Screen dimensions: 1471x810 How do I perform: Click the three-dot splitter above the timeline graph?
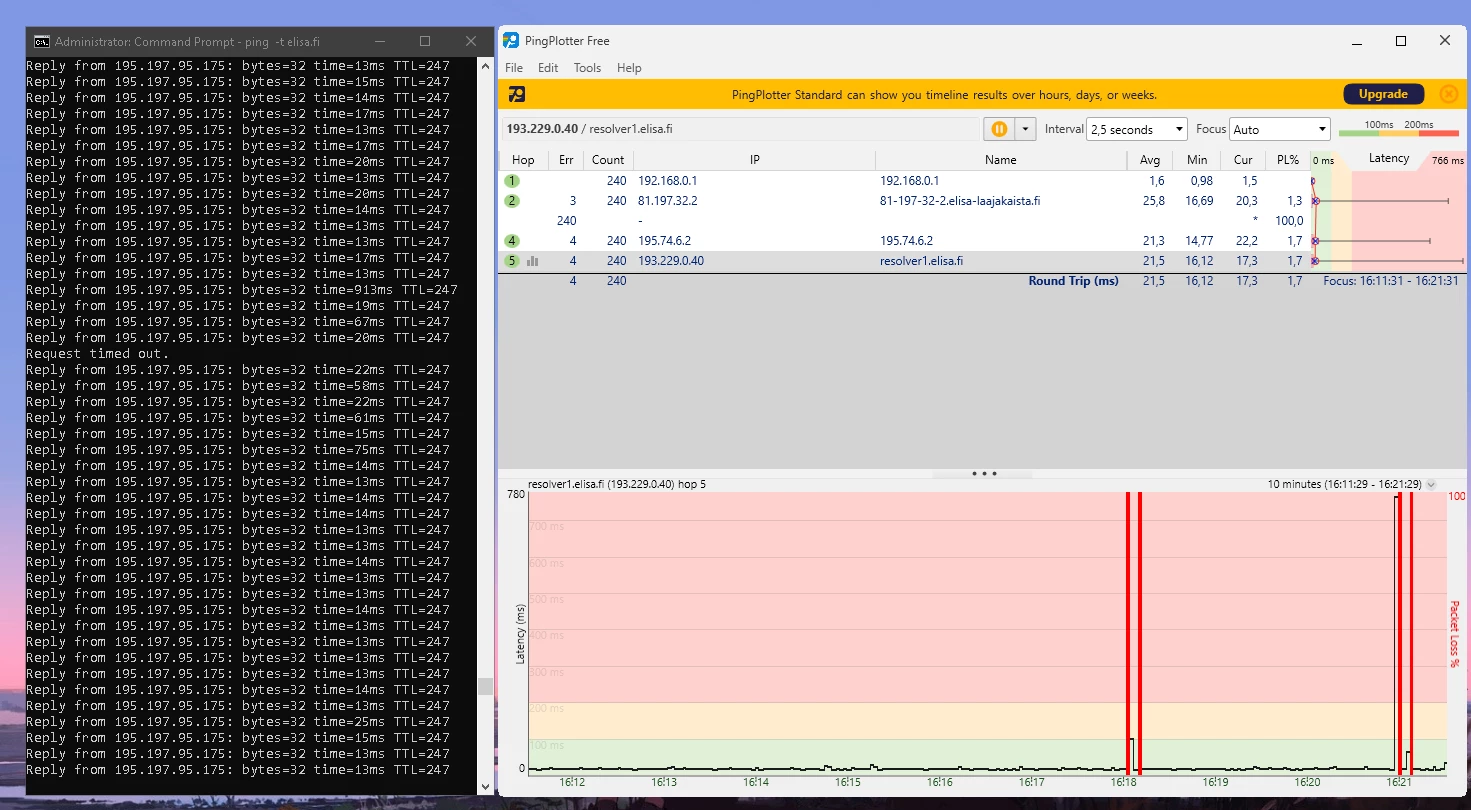pos(984,474)
